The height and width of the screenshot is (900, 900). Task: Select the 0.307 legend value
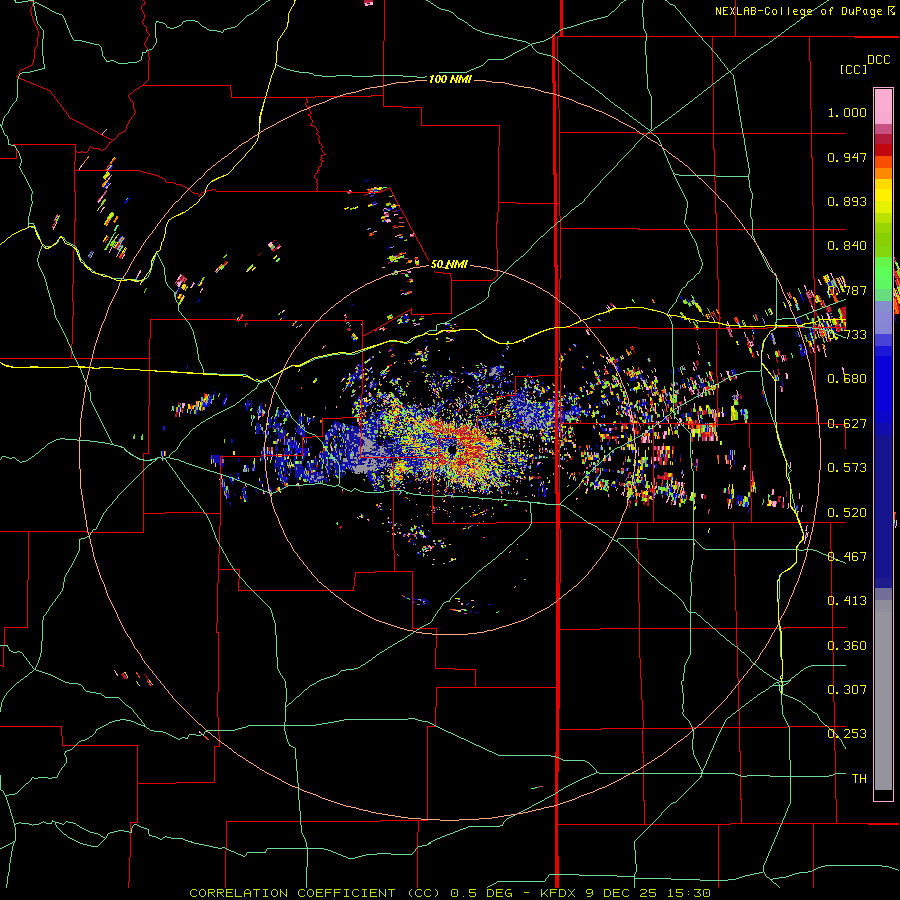tap(847, 689)
